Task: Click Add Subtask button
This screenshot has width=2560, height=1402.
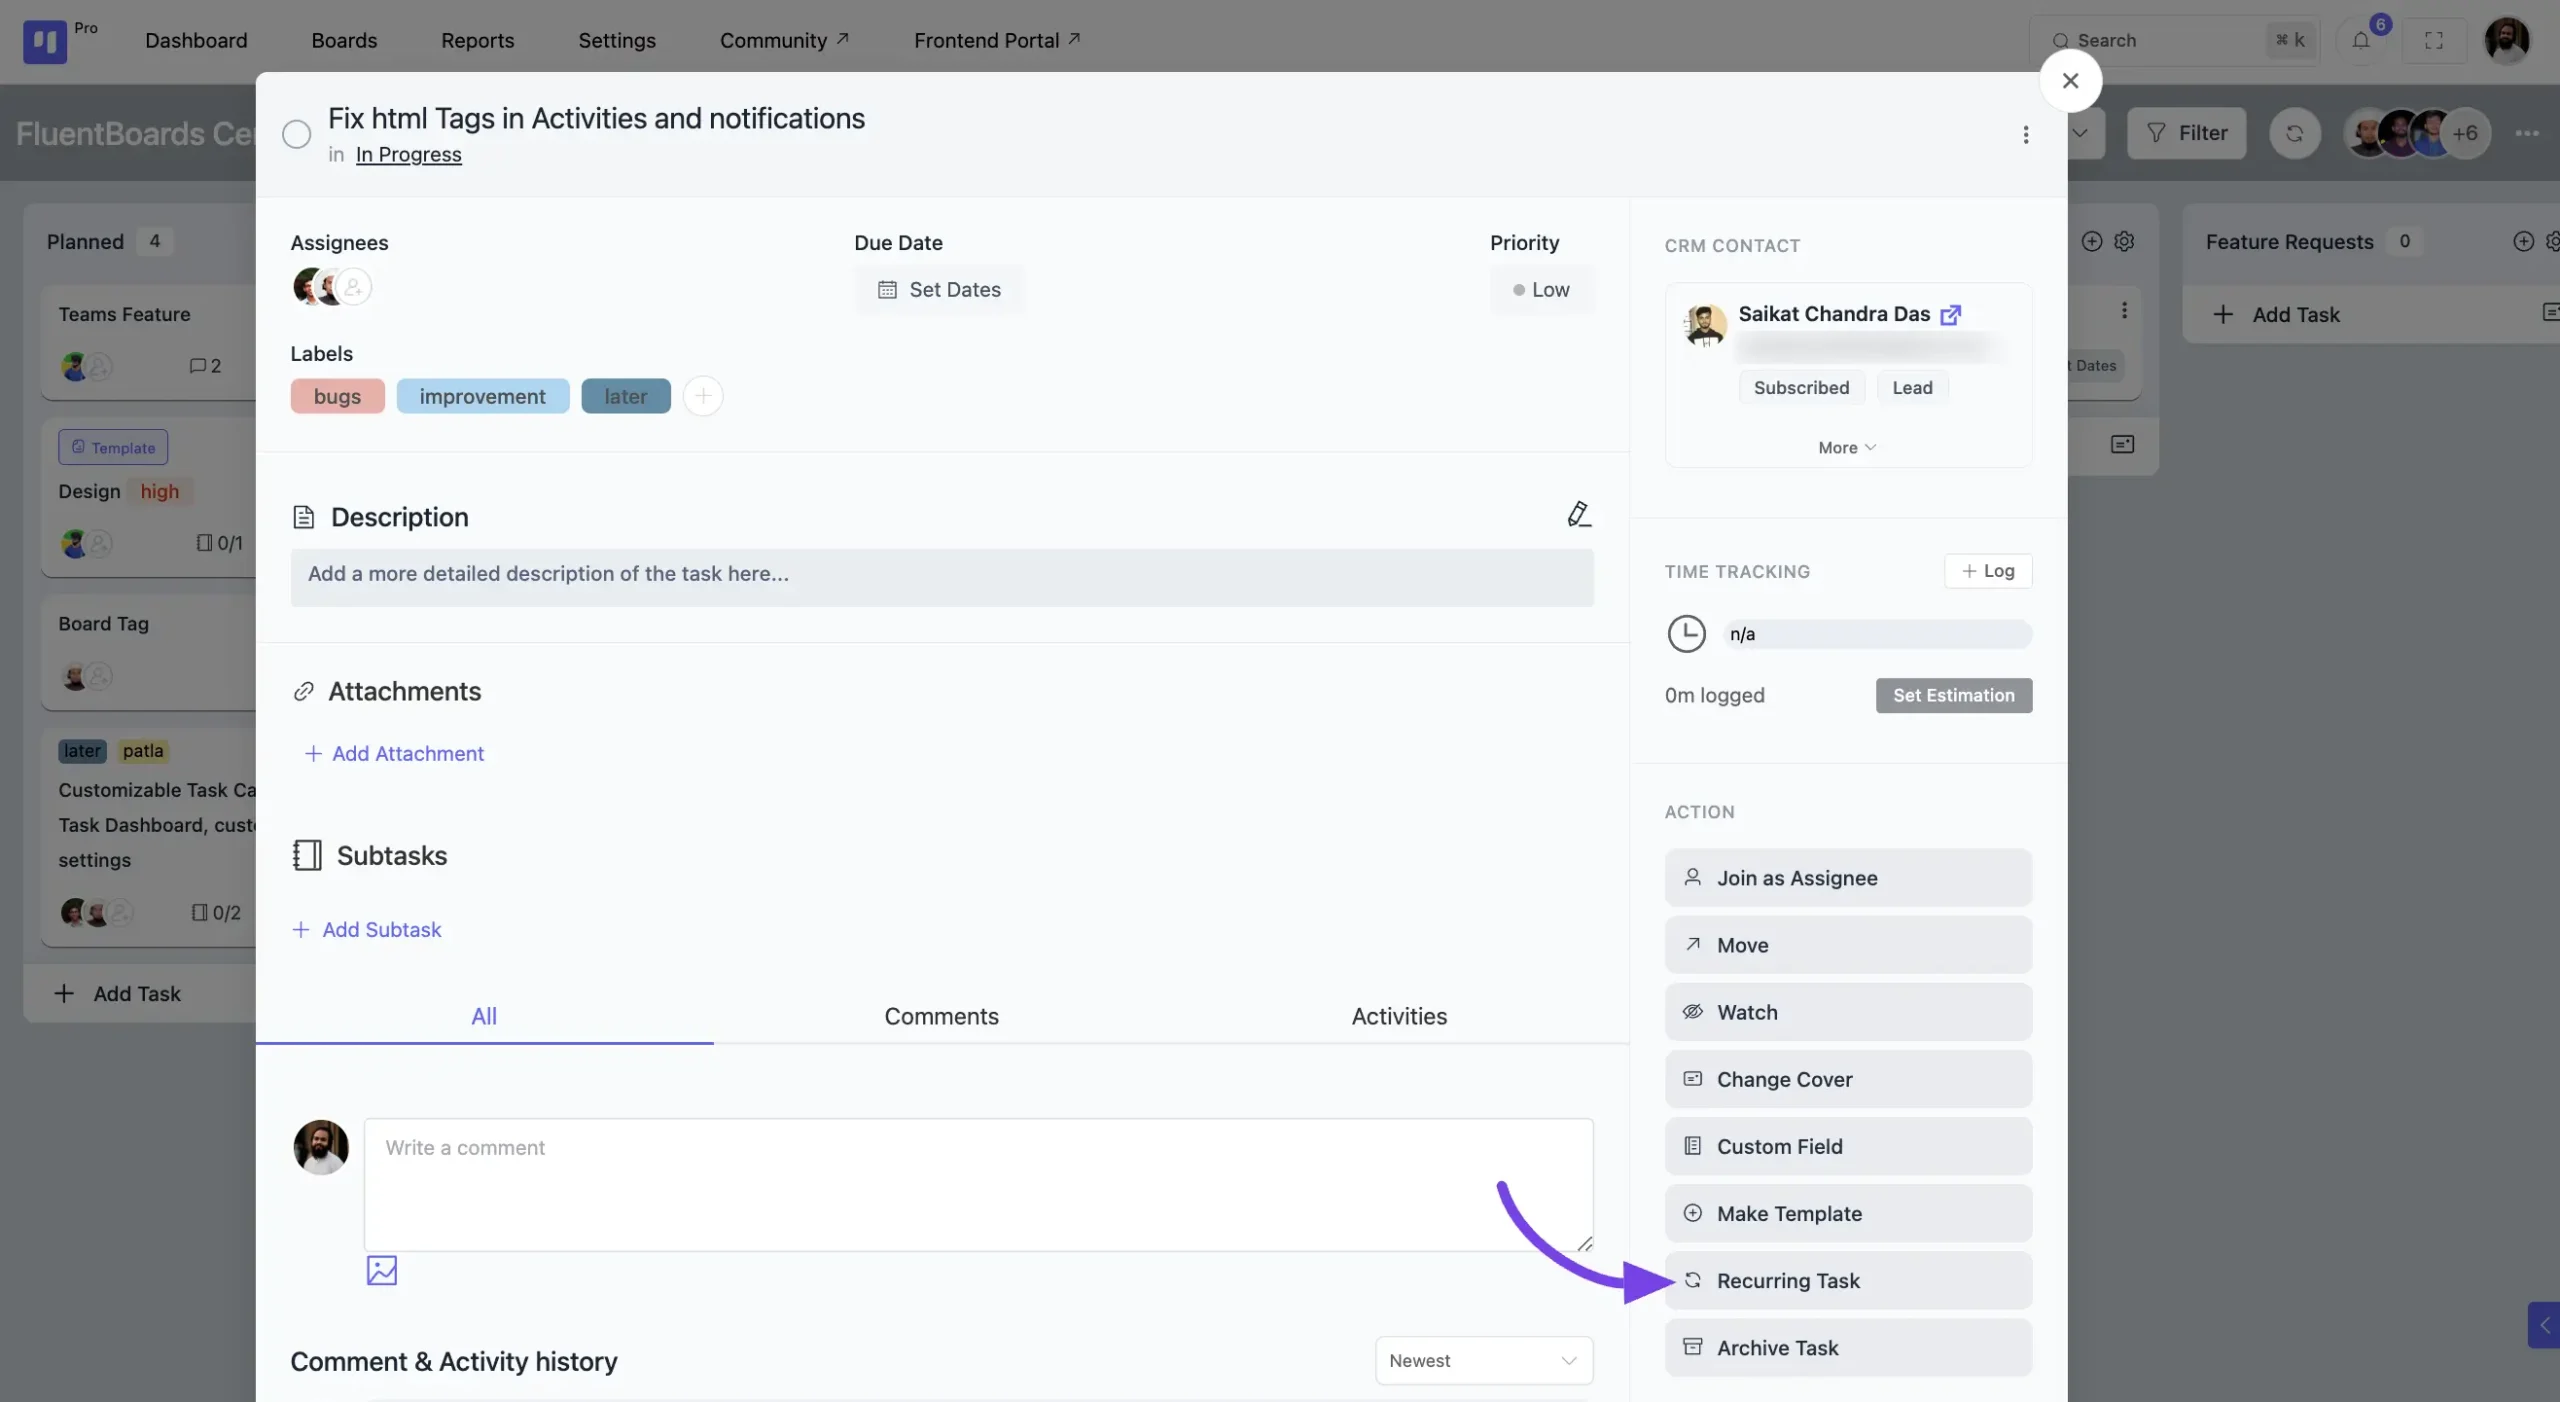Action: point(366,929)
